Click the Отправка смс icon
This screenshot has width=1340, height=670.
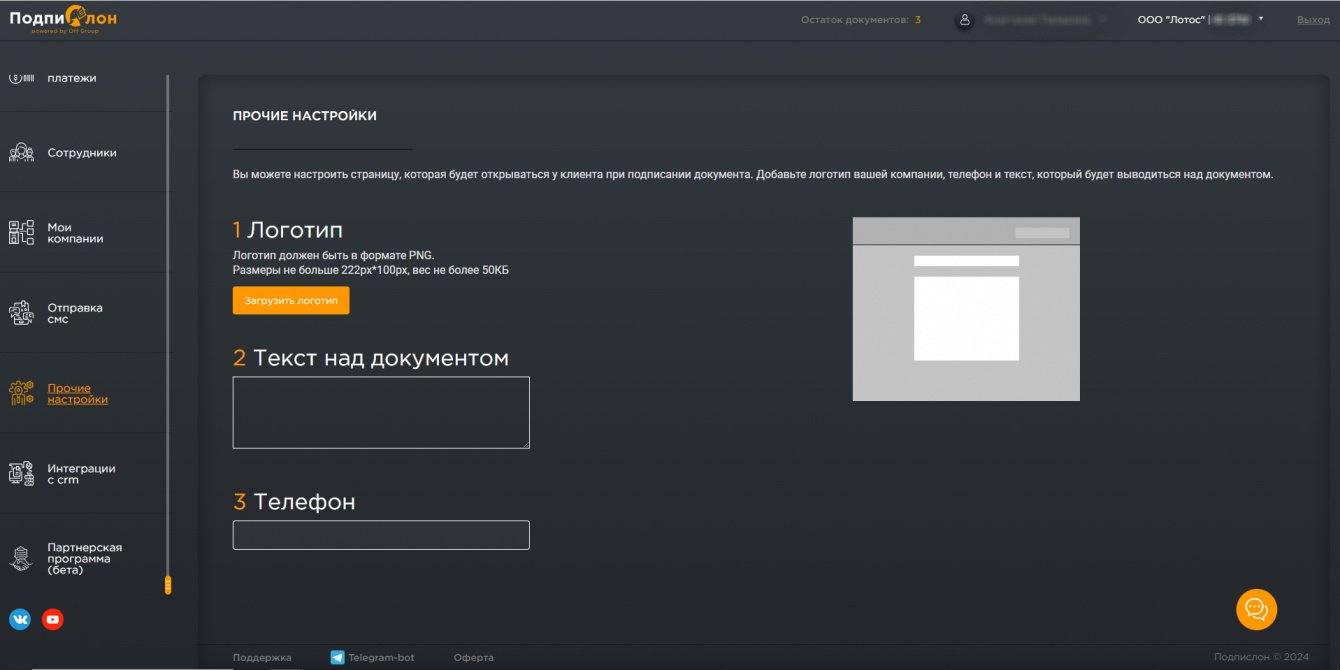click(21, 313)
